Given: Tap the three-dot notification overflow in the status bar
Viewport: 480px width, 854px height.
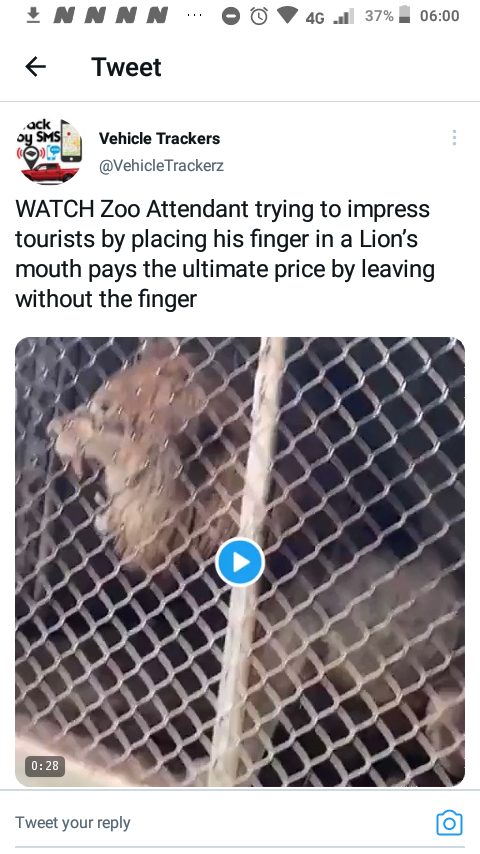Looking at the screenshot, I should (194, 15).
